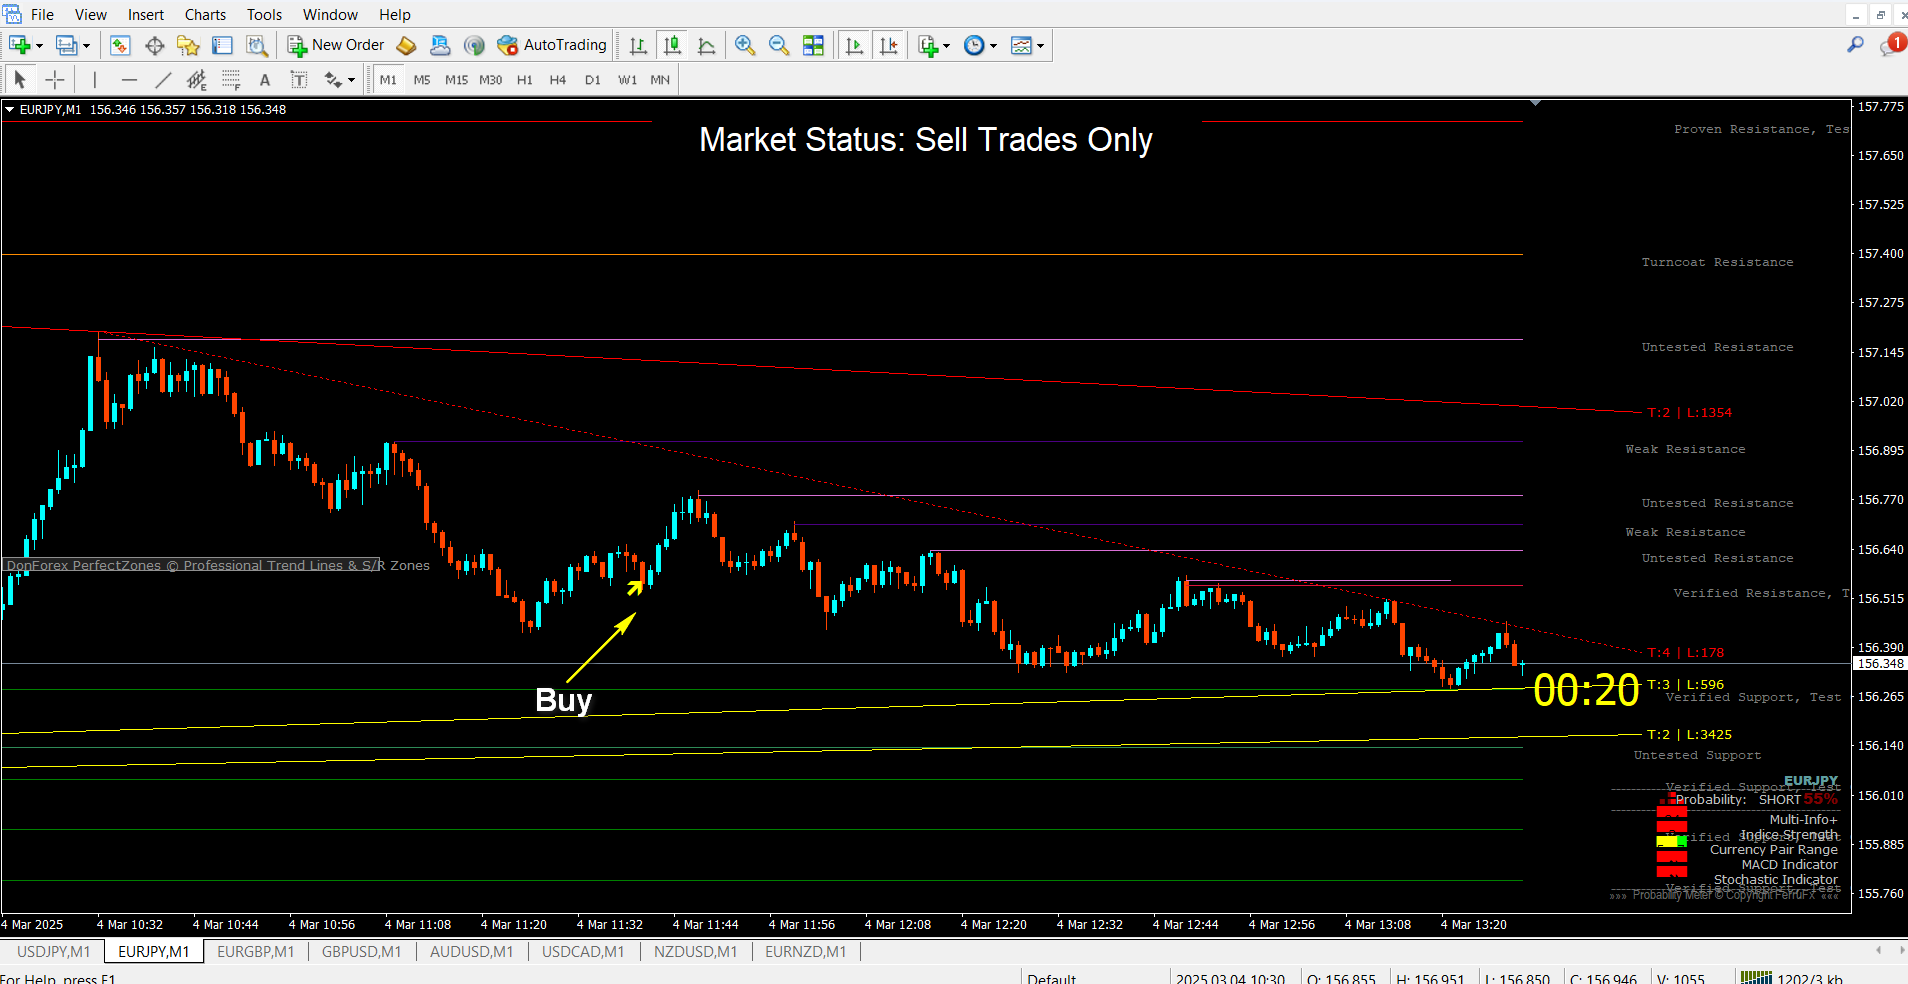The height and width of the screenshot is (984, 1908).
Task: Toggle chart Auto Scroll
Action: (854, 45)
